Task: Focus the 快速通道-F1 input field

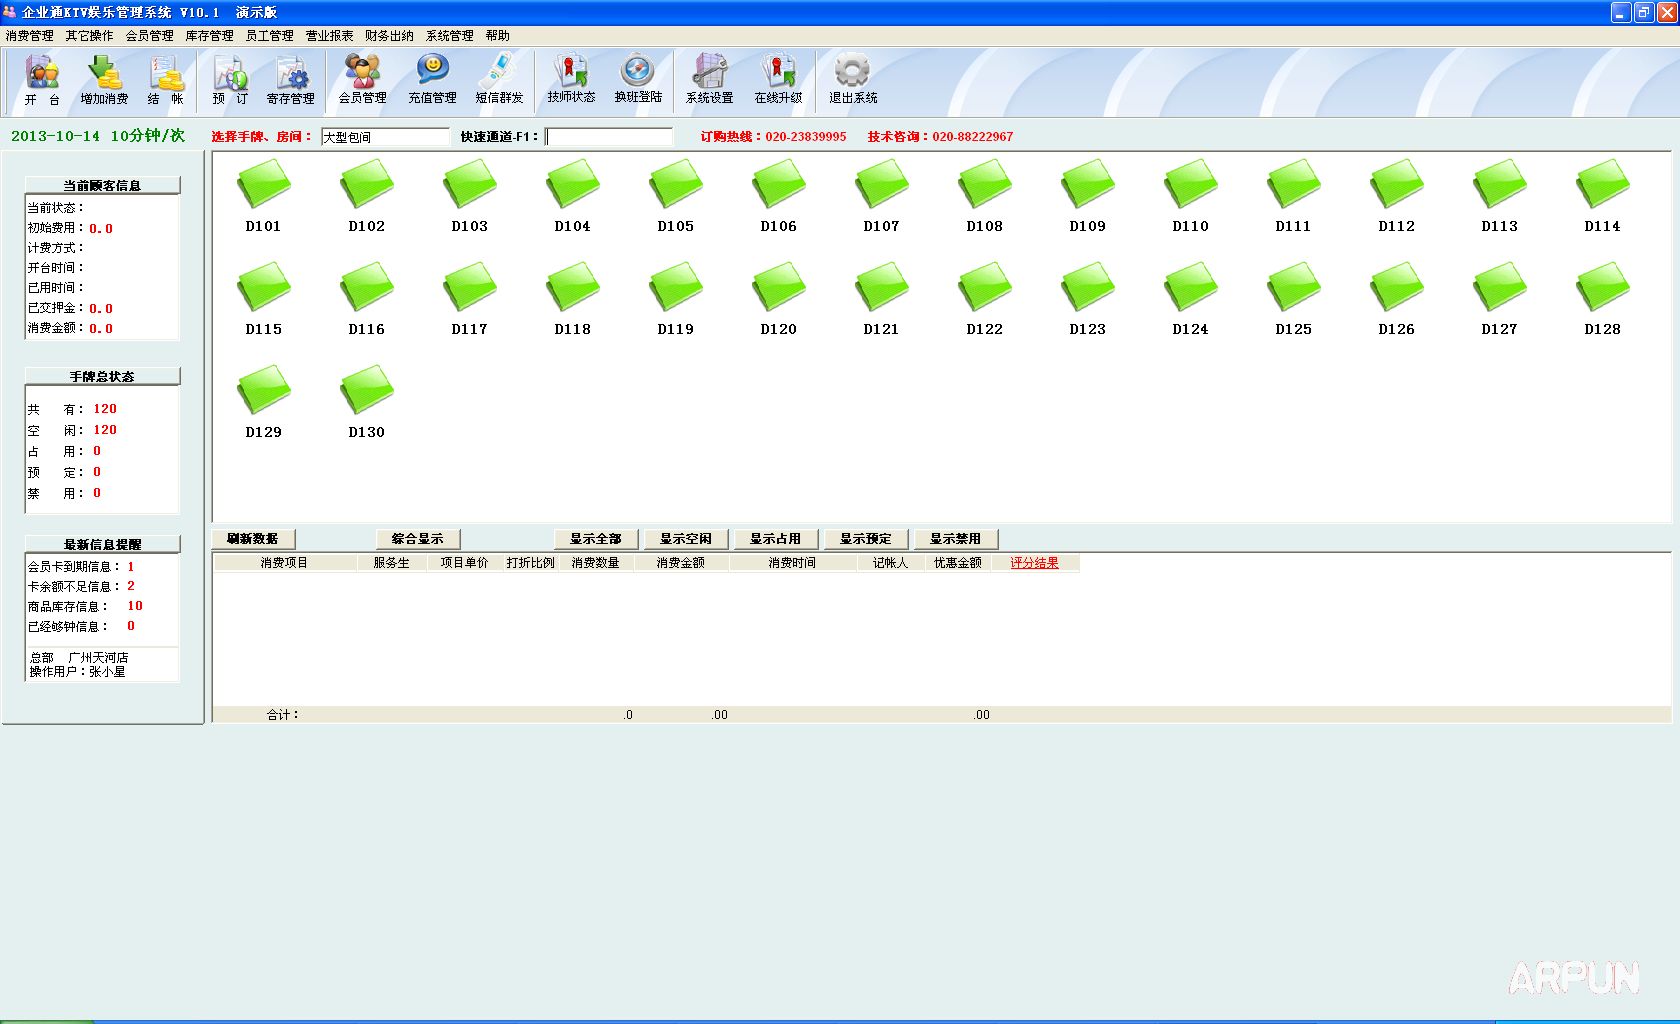Action: coord(609,137)
